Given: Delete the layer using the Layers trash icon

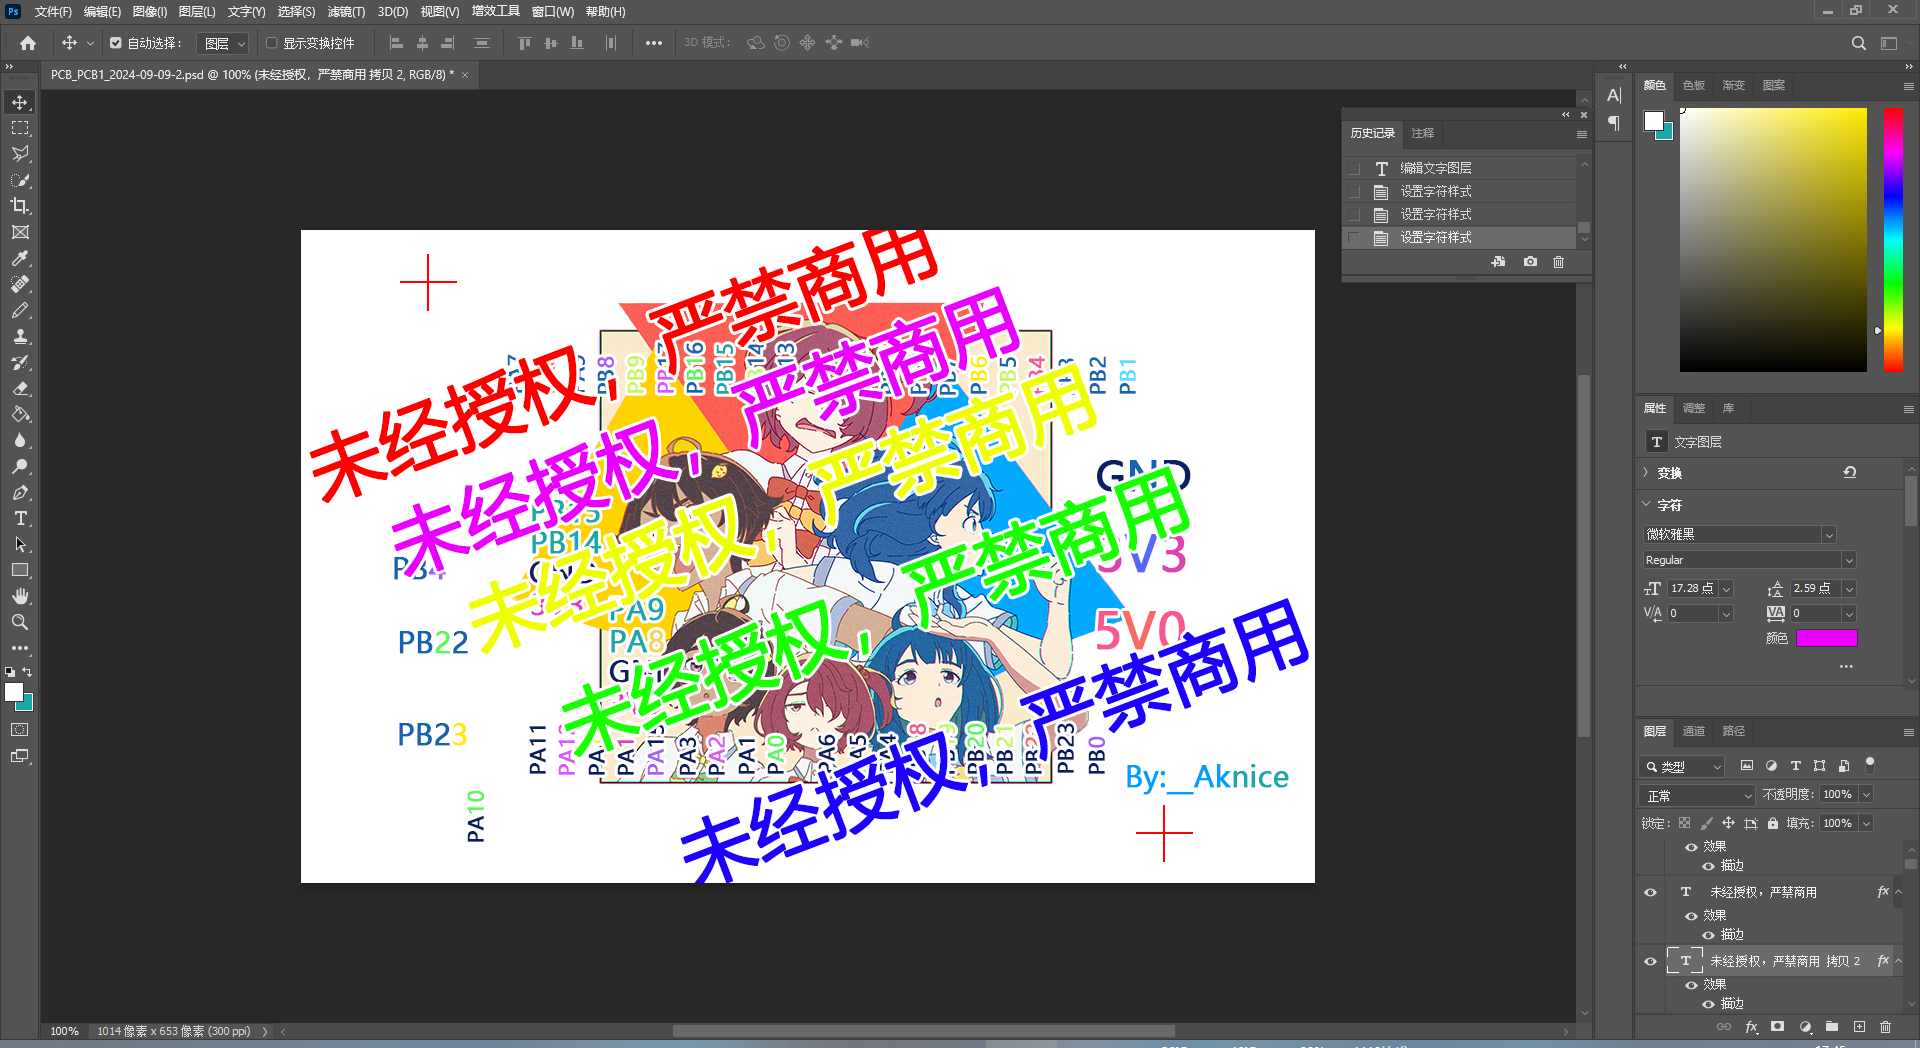Looking at the screenshot, I should pos(1886,1027).
